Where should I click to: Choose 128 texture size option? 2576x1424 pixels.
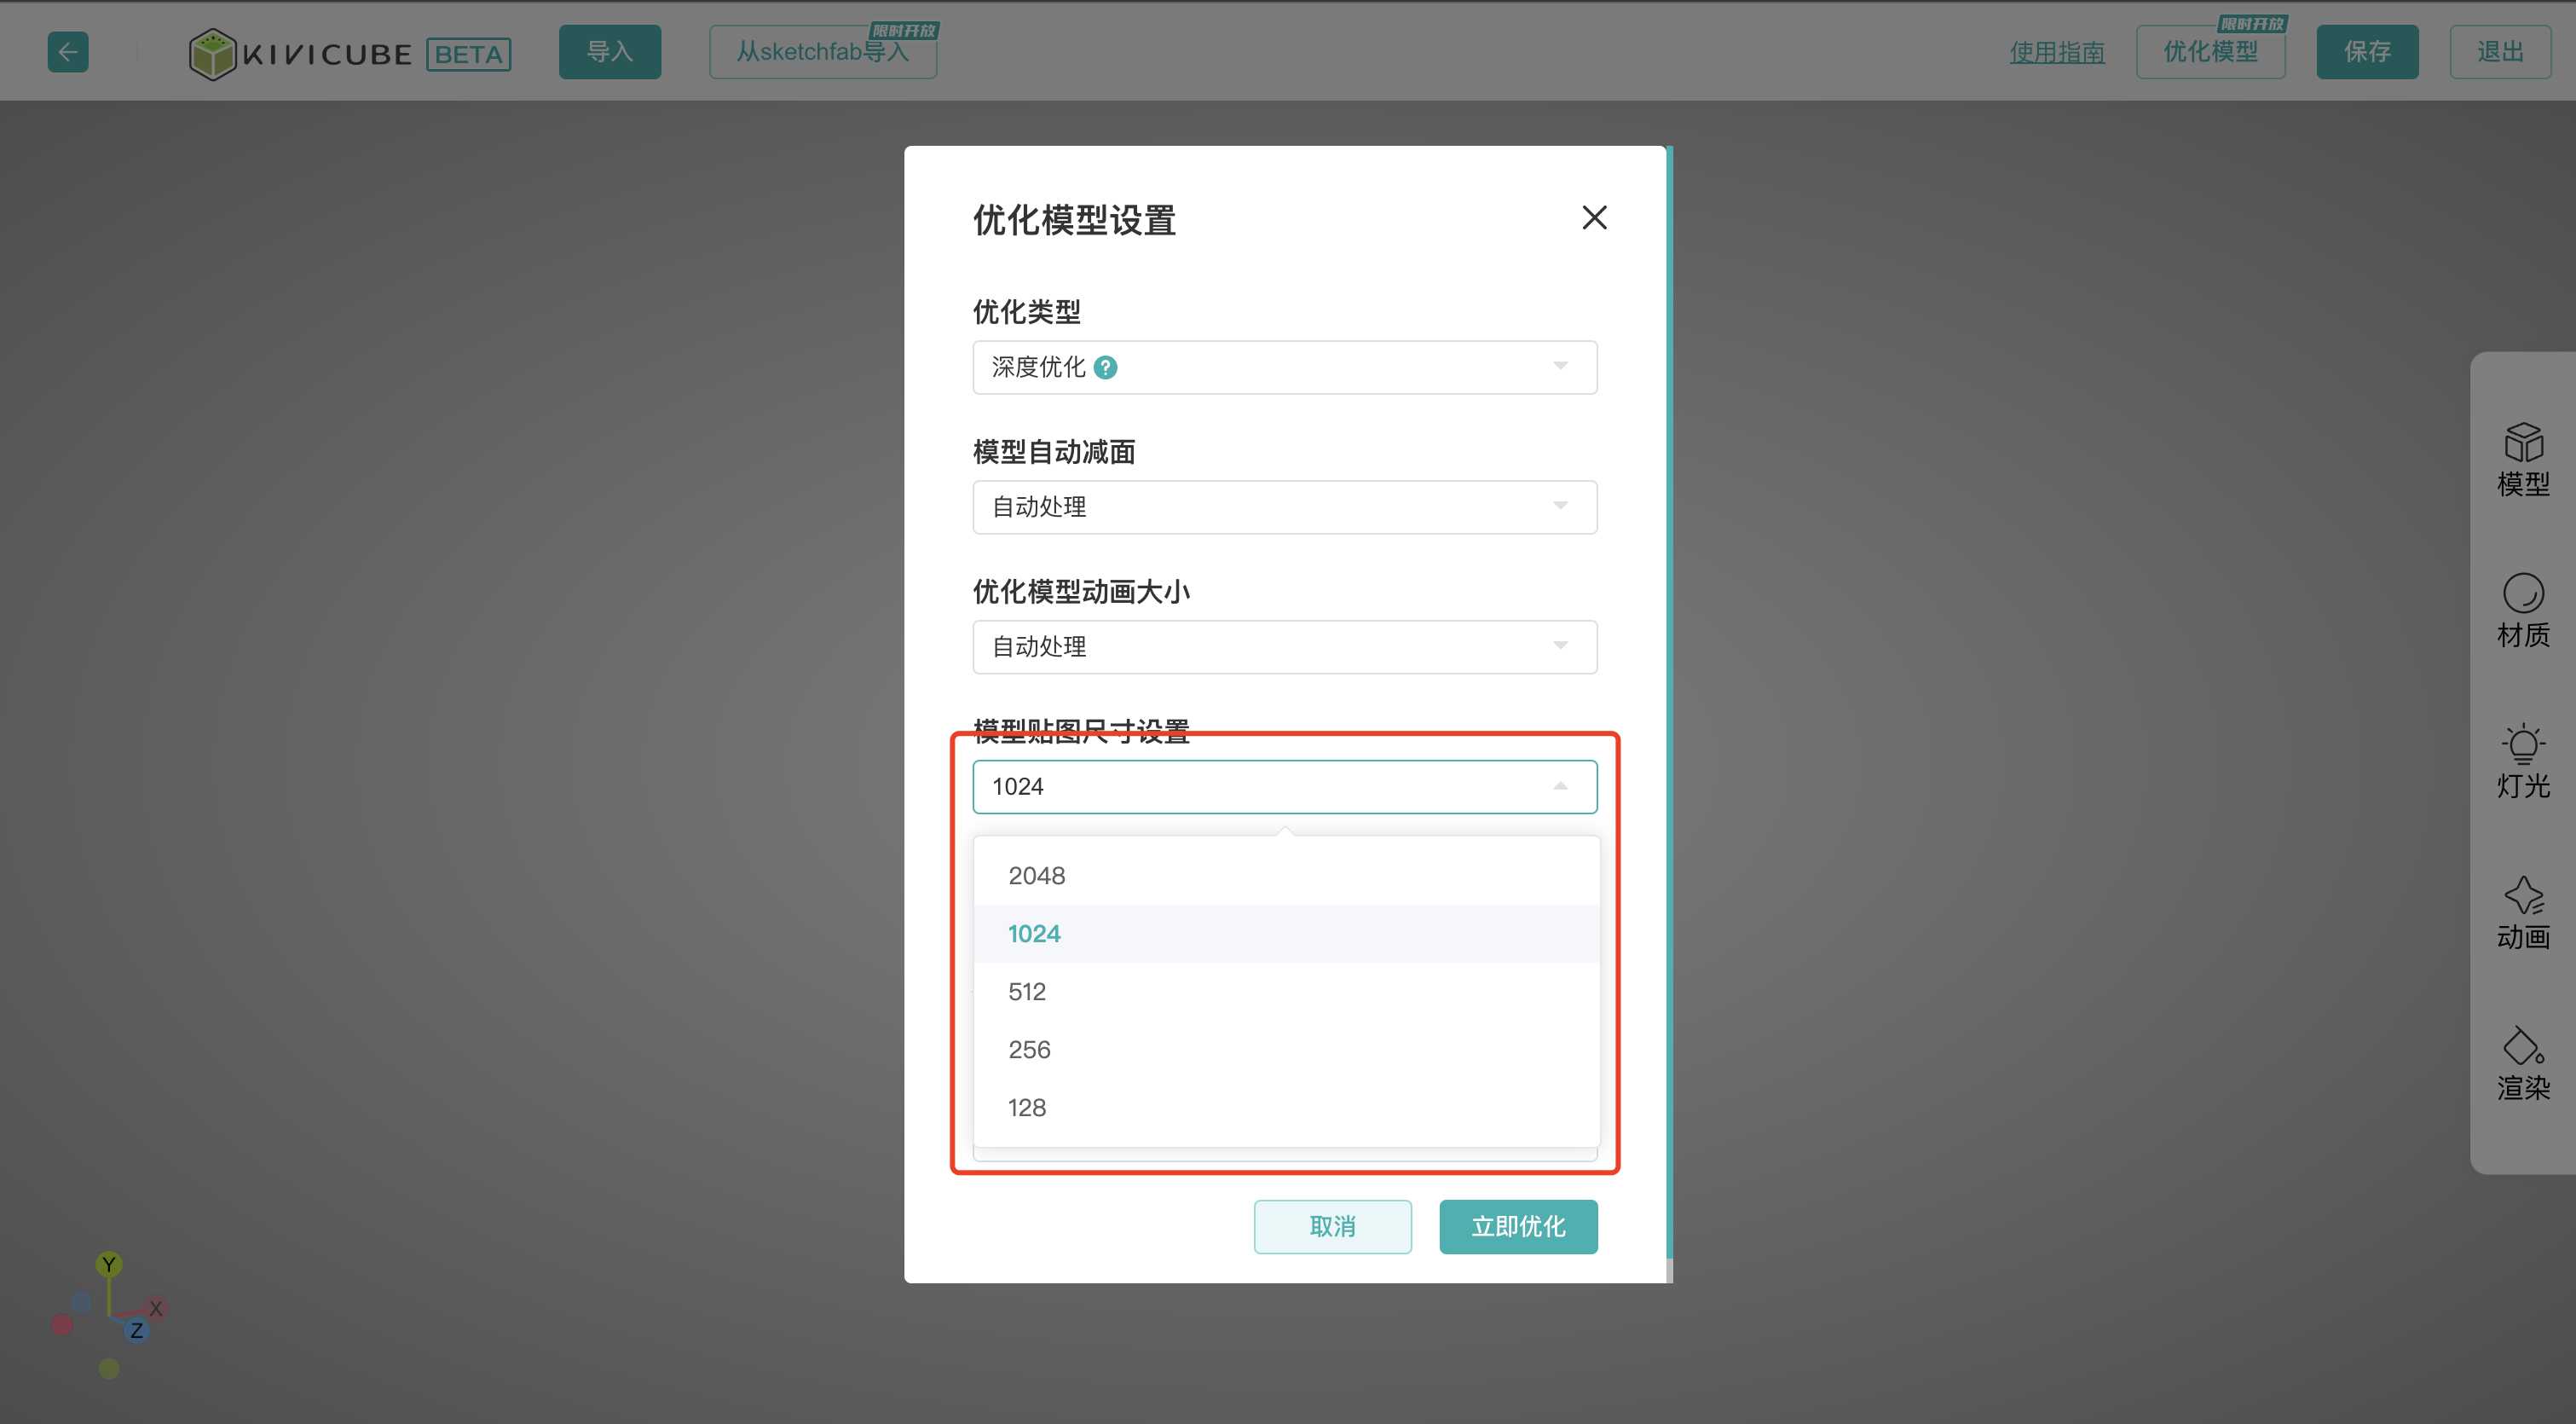coord(1027,1108)
